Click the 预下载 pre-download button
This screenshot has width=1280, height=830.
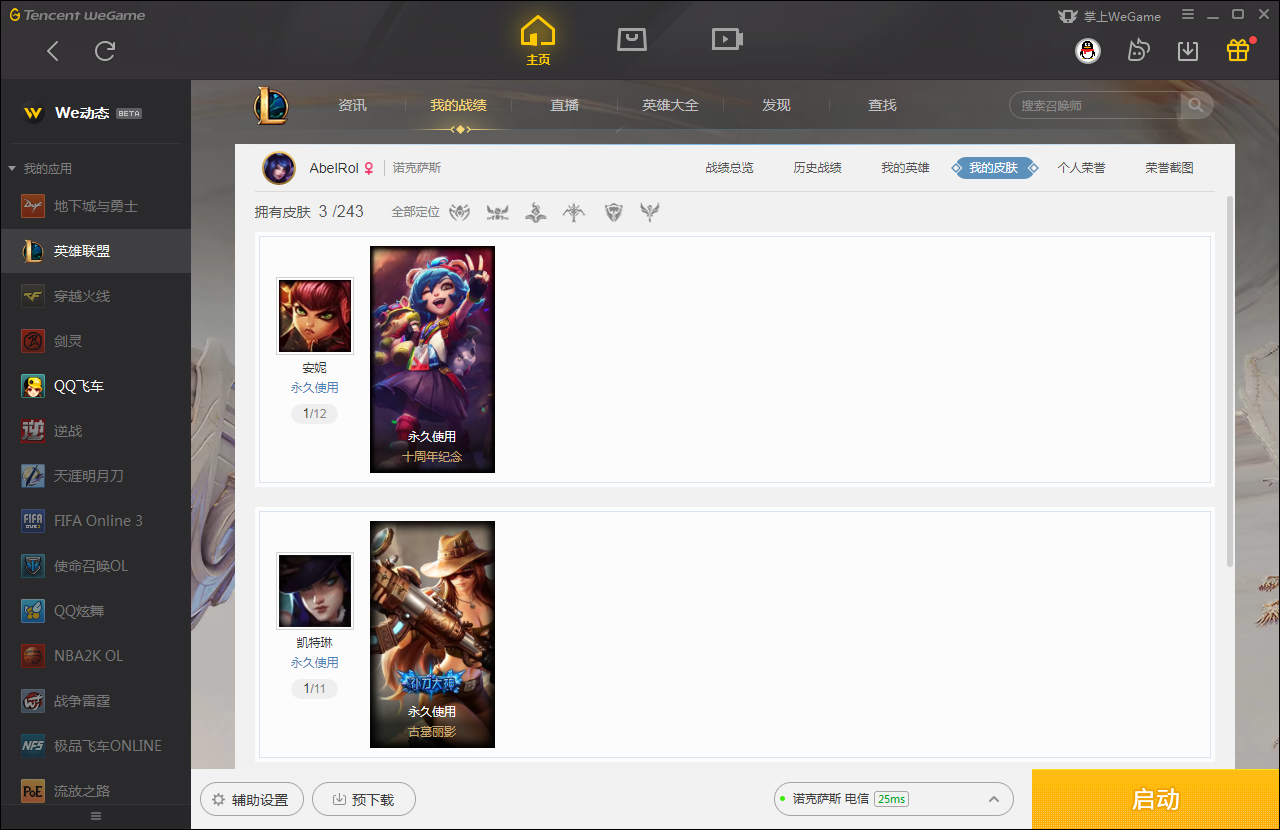click(364, 800)
